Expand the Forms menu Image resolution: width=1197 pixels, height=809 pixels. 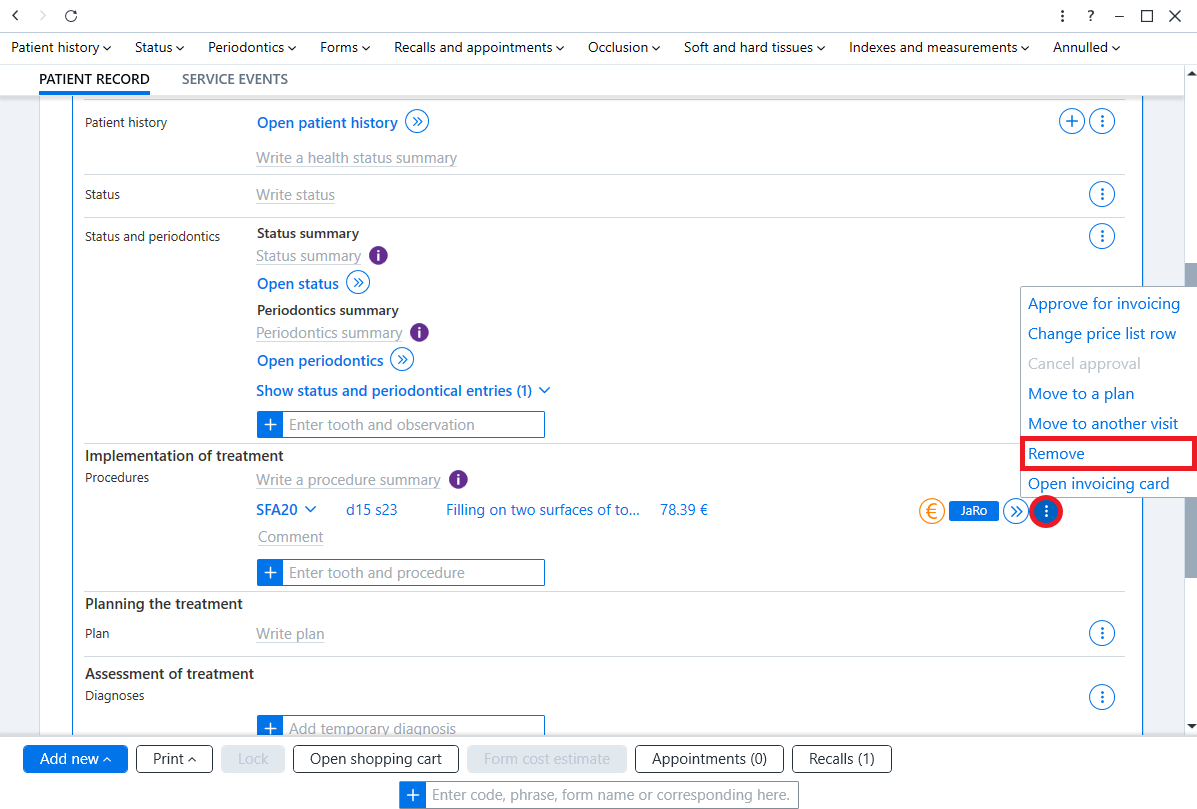(345, 47)
